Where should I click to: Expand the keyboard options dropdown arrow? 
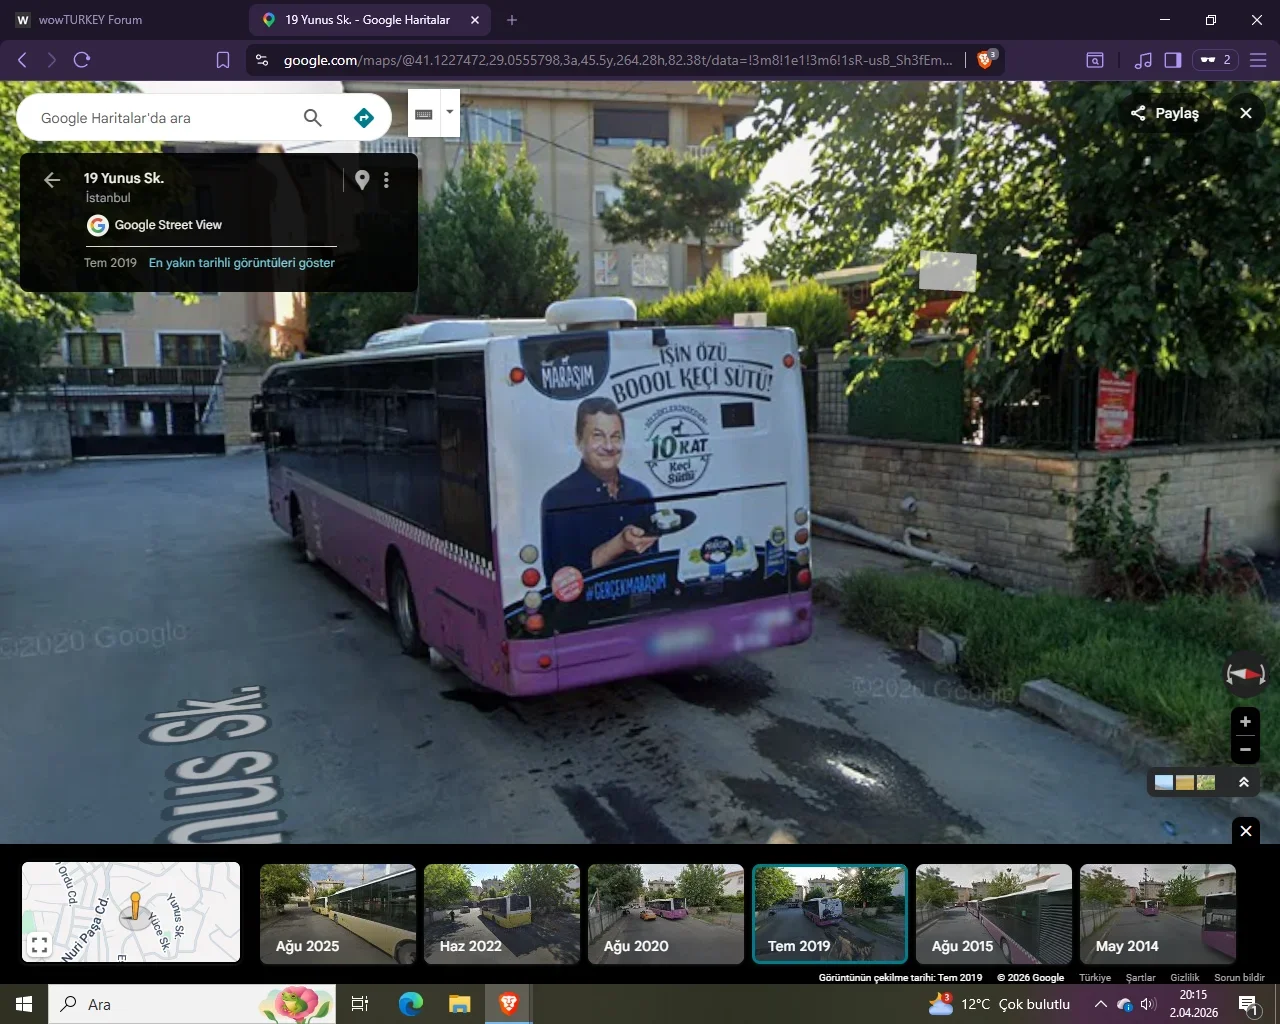coord(450,113)
